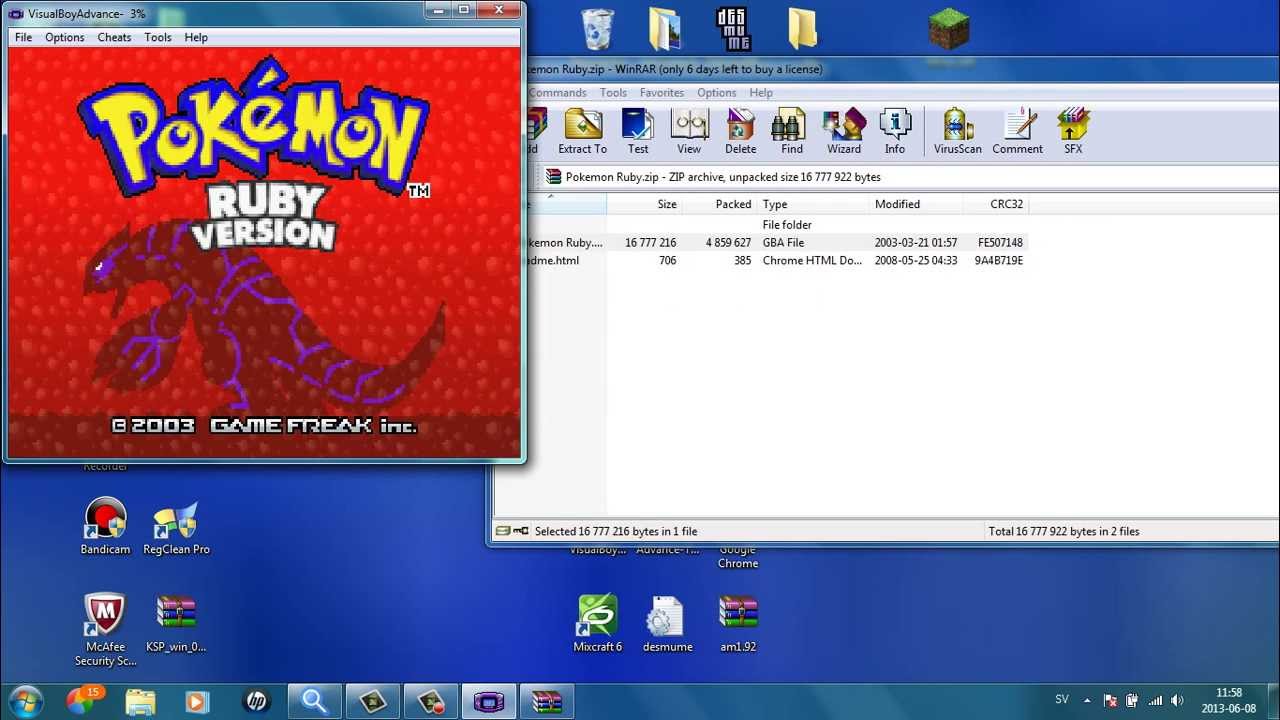The height and width of the screenshot is (720, 1280).
Task: Open WinRAR Options menu
Action: point(717,93)
